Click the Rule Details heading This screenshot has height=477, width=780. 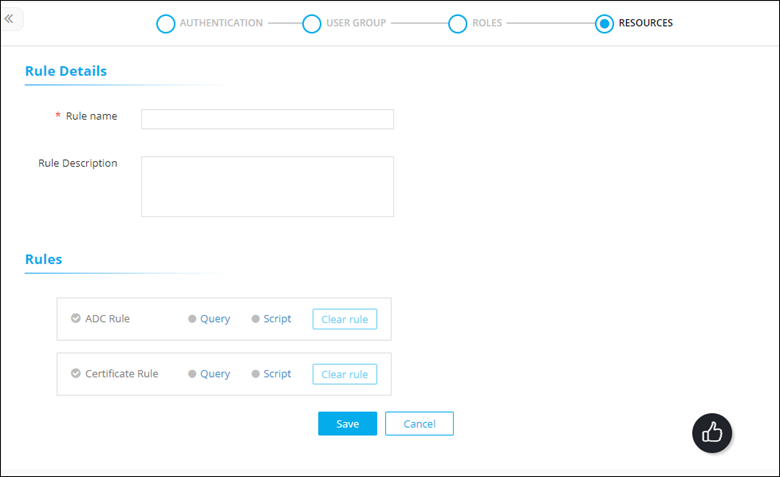click(x=66, y=71)
